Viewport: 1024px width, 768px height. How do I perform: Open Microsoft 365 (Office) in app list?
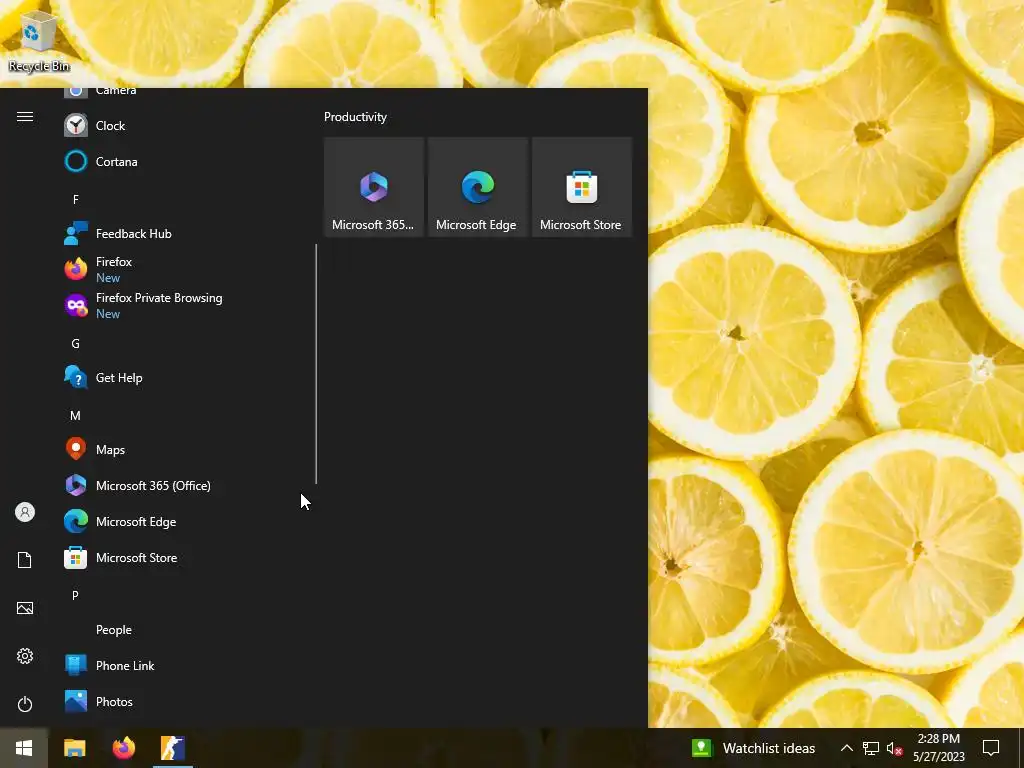pyautogui.click(x=184, y=485)
